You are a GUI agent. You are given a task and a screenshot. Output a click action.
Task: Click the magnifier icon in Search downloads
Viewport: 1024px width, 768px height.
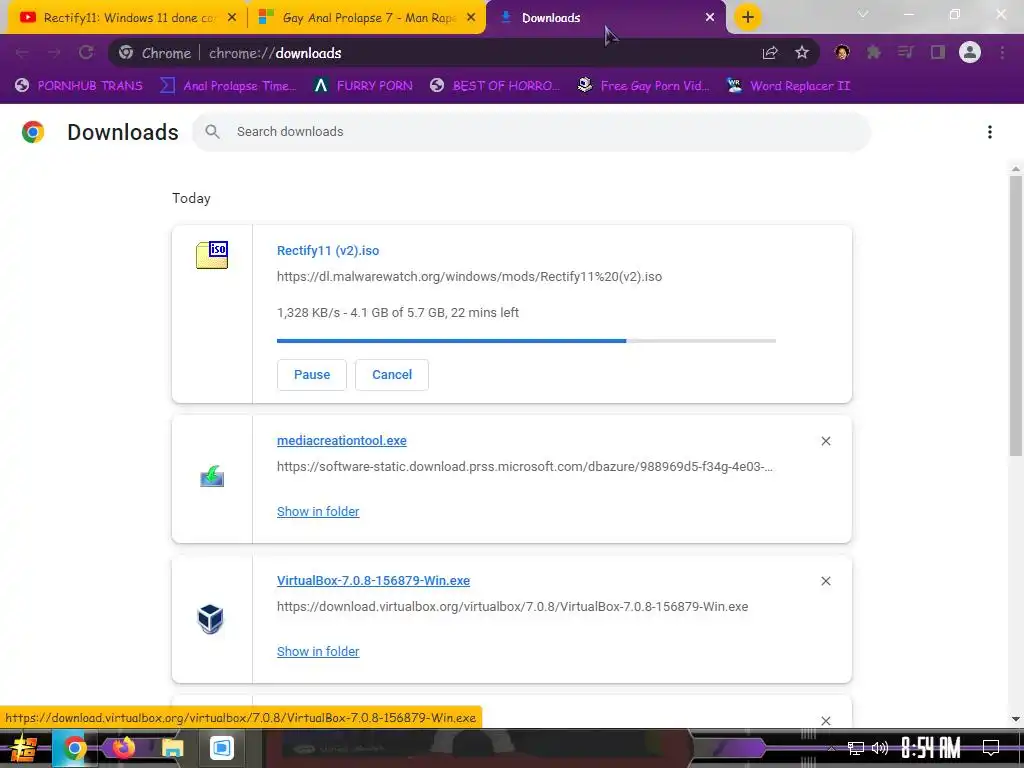[212, 131]
